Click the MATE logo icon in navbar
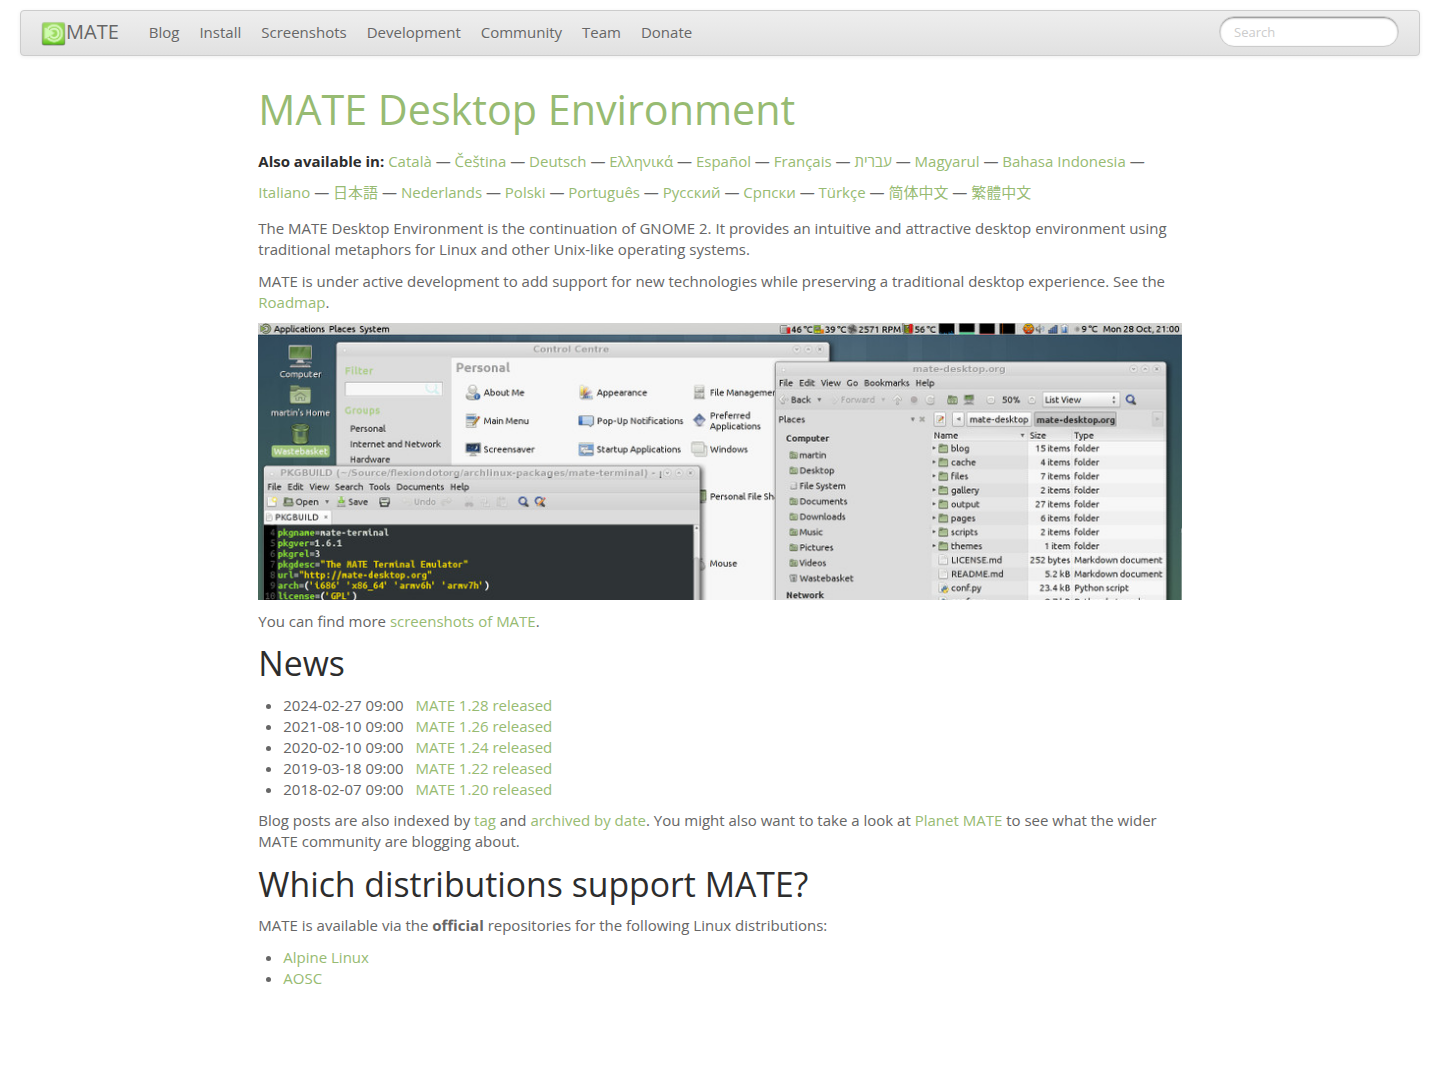Screen dimensions: 1440x1080 tap(53, 33)
